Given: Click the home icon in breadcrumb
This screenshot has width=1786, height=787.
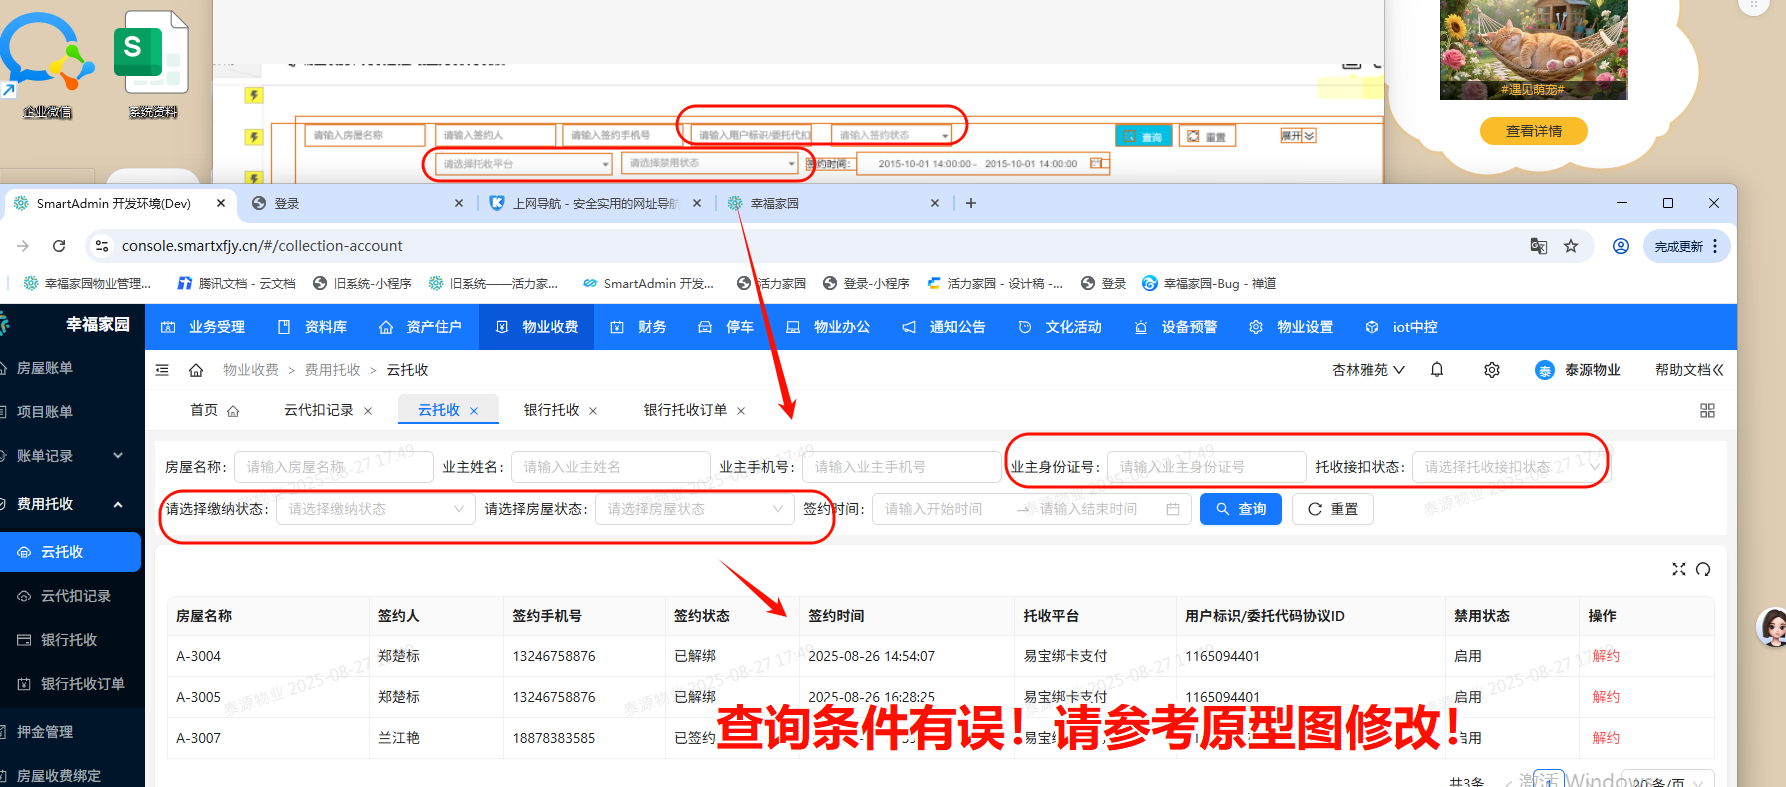Looking at the screenshot, I should coord(196,370).
